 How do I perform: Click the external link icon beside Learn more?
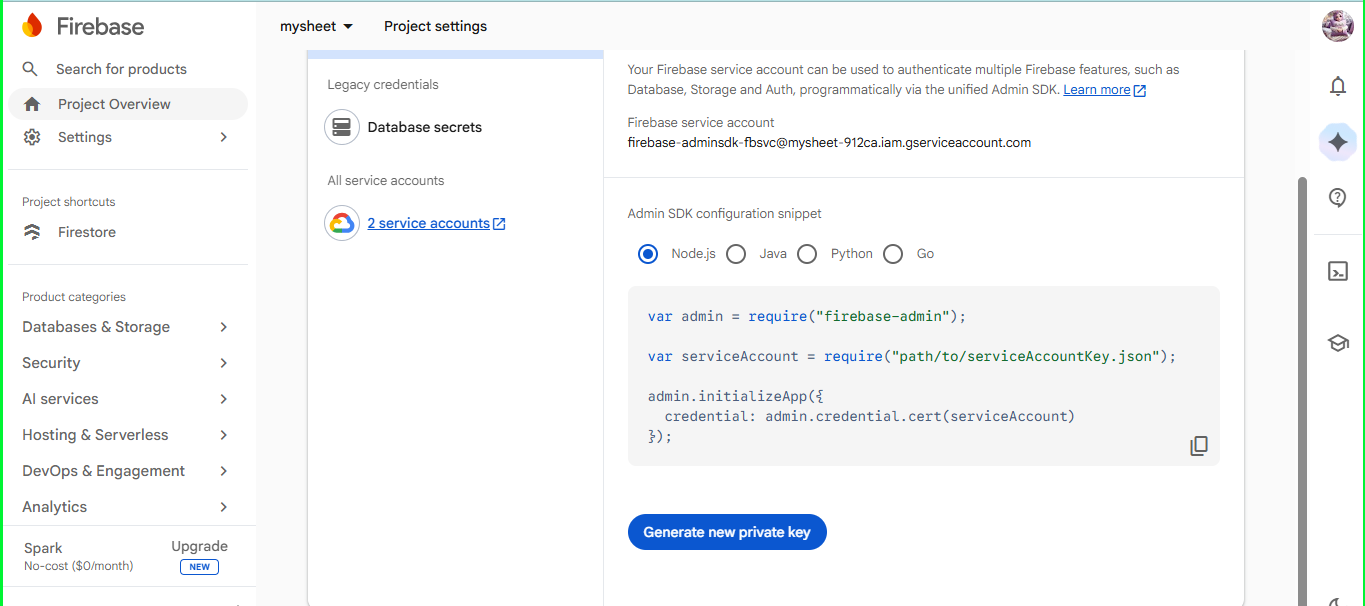tap(1140, 90)
